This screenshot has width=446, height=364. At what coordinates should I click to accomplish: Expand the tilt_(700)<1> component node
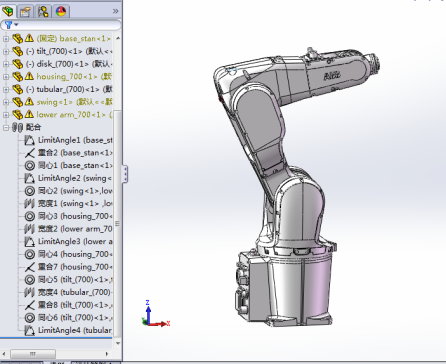[x=6, y=51]
